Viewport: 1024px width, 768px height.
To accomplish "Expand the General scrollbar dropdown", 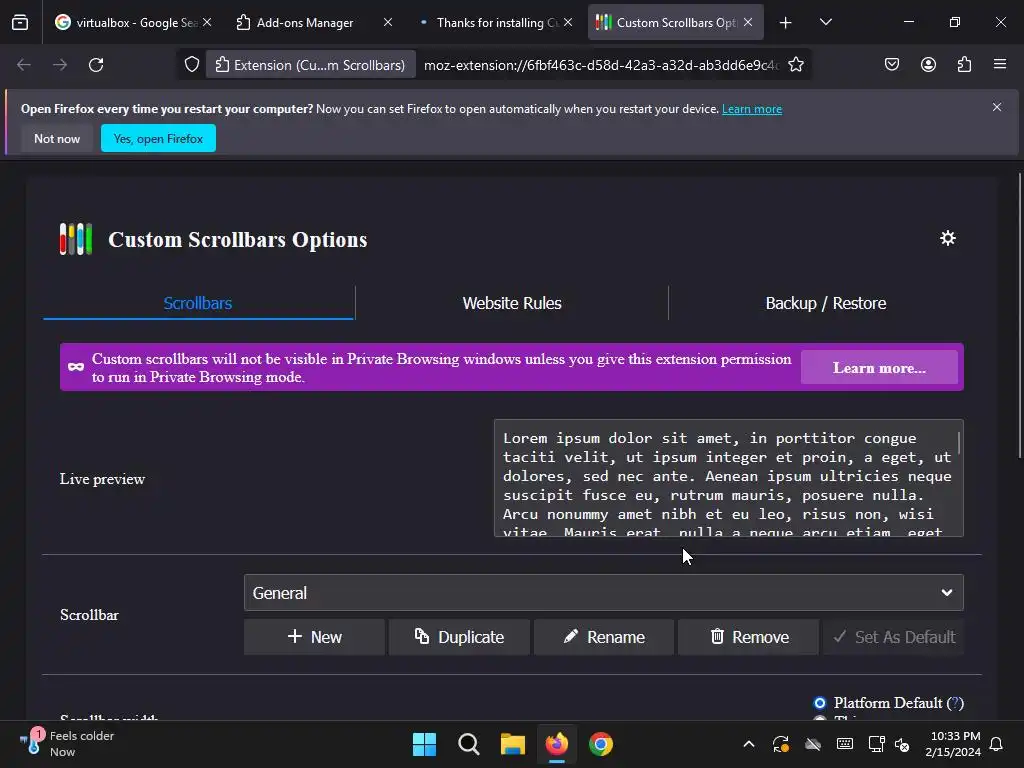I will (603, 593).
